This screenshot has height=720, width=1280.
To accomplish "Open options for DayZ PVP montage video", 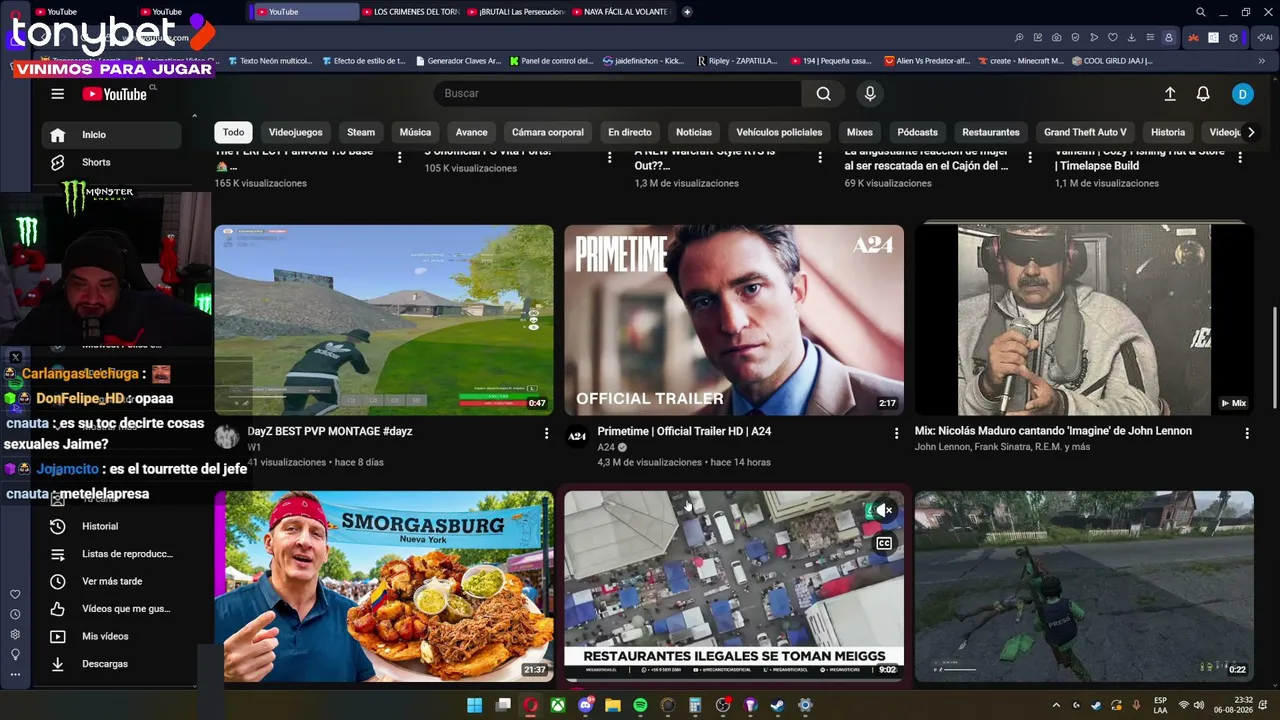I will click(546, 433).
